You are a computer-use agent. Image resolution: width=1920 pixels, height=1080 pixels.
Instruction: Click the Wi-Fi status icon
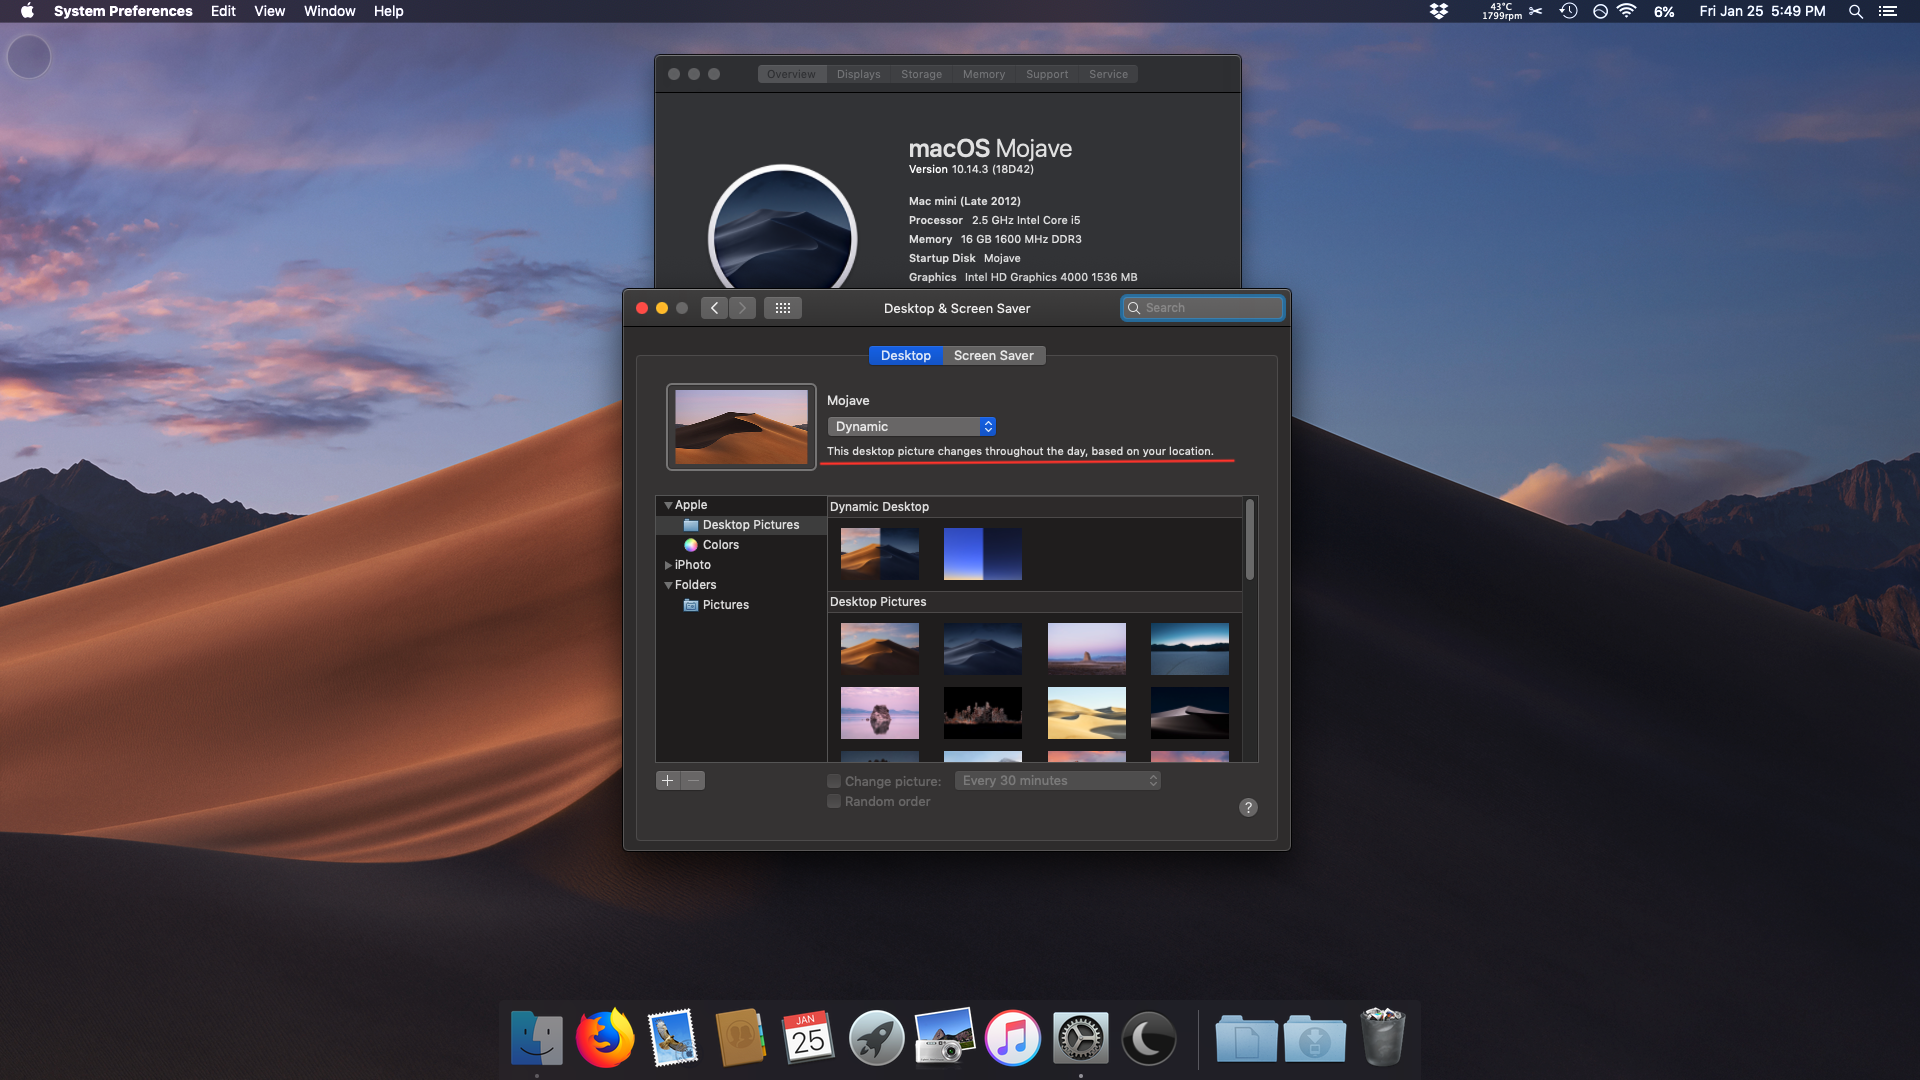1627,11
